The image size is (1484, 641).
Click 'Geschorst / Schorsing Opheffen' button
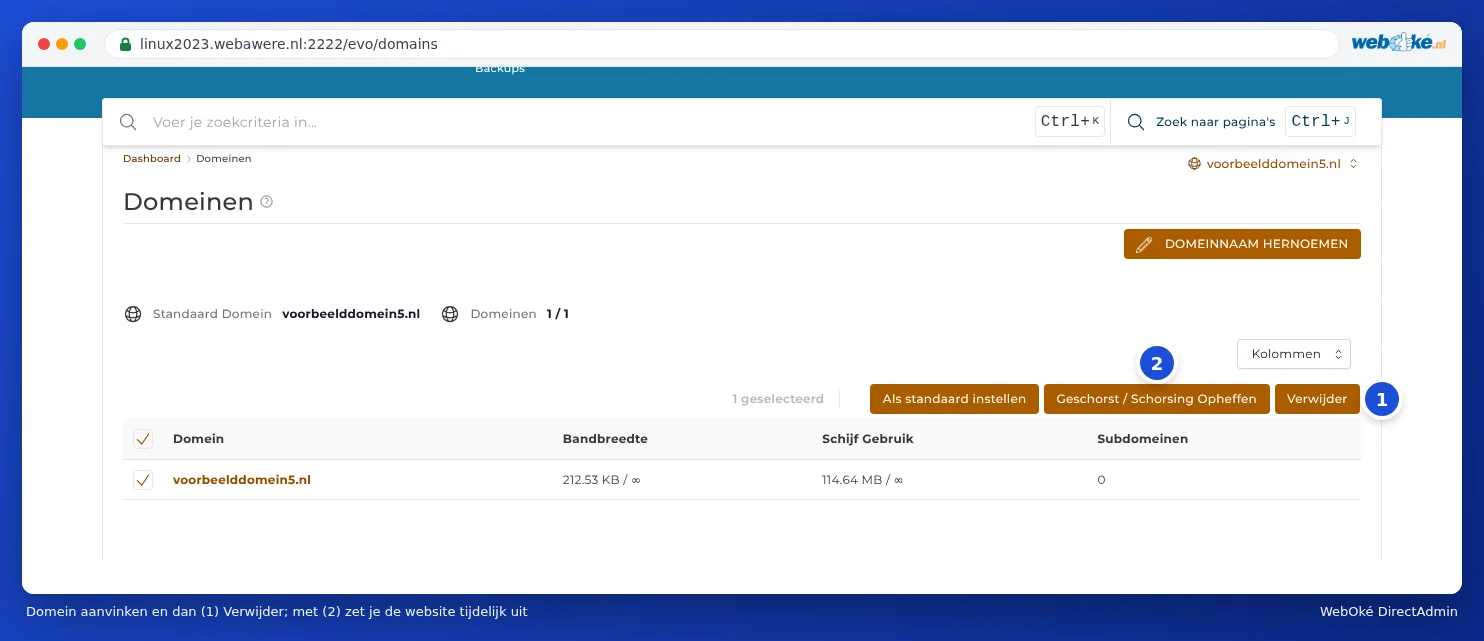1157,399
